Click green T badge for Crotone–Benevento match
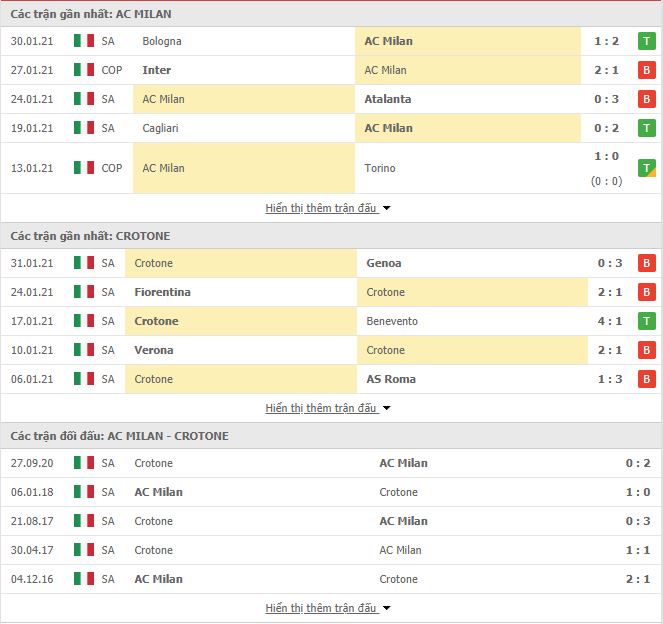Screen dimensions: 663x624 646,321
